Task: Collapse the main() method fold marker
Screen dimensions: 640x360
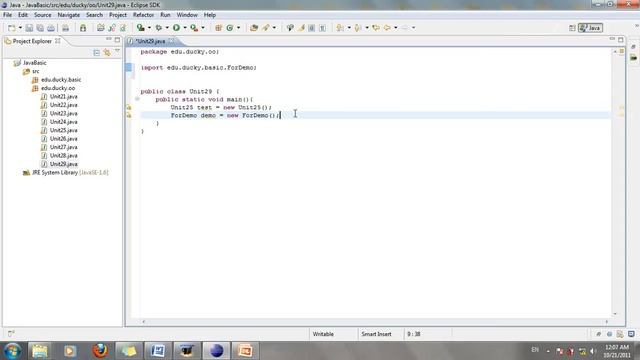Action: coord(137,99)
